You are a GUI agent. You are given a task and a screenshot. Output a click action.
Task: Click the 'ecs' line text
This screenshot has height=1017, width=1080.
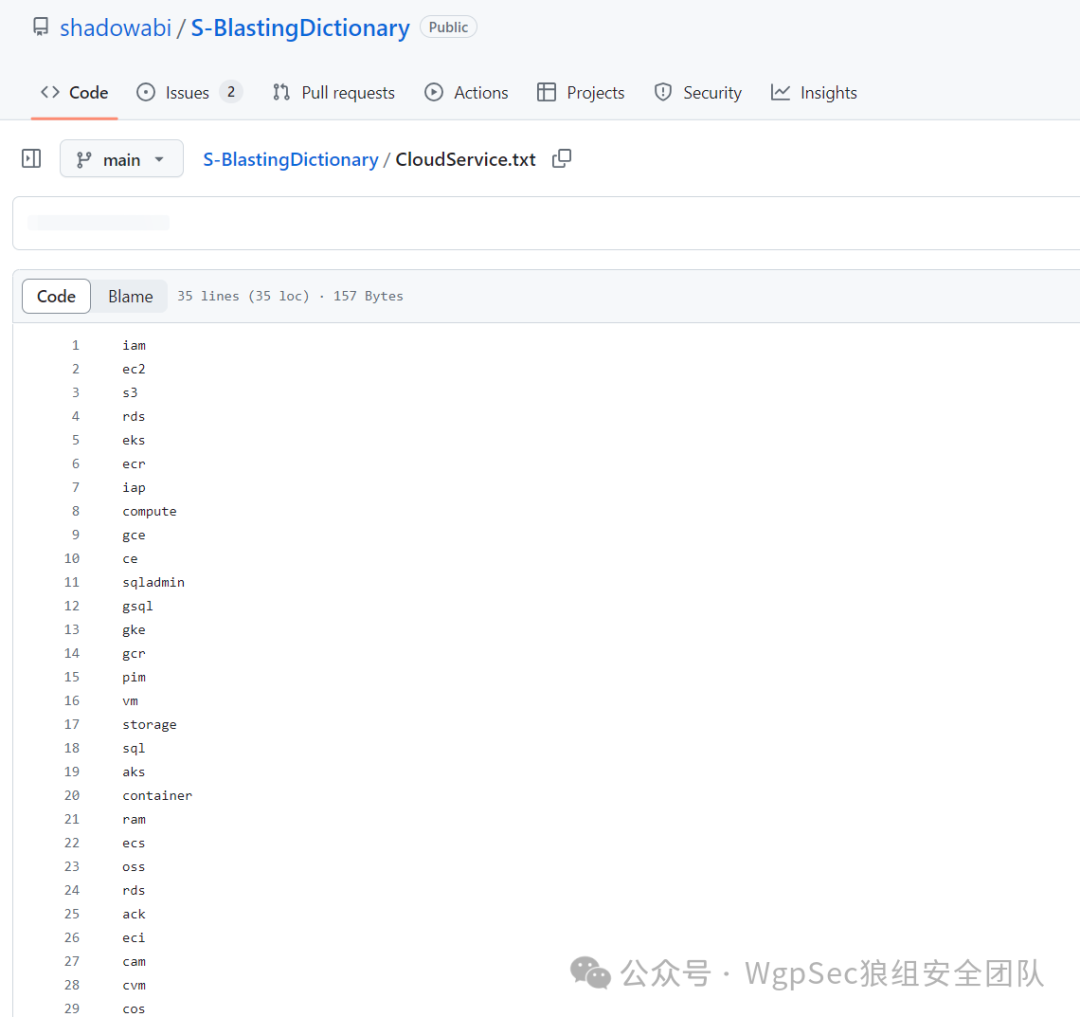click(x=134, y=843)
